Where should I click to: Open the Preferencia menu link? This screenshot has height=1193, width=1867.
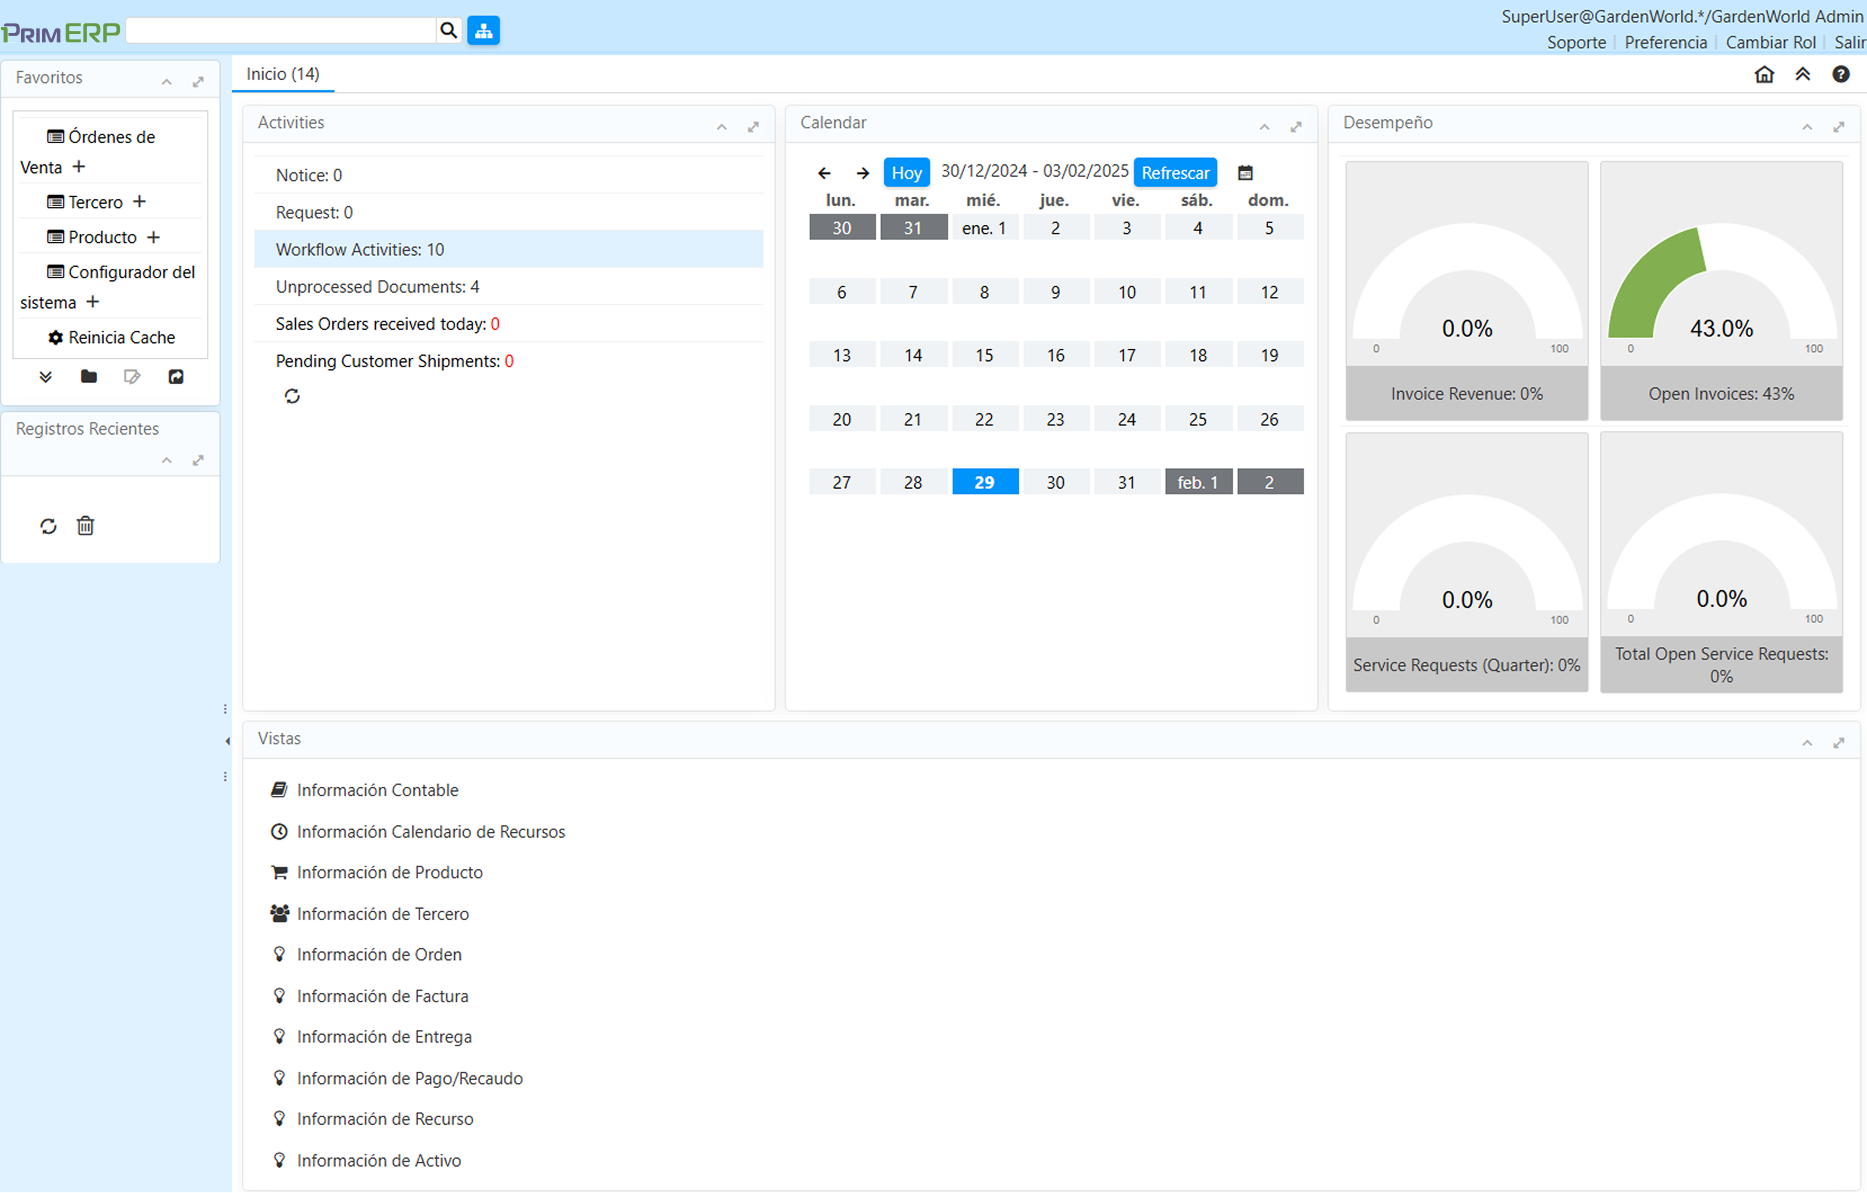coord(1665,43)
